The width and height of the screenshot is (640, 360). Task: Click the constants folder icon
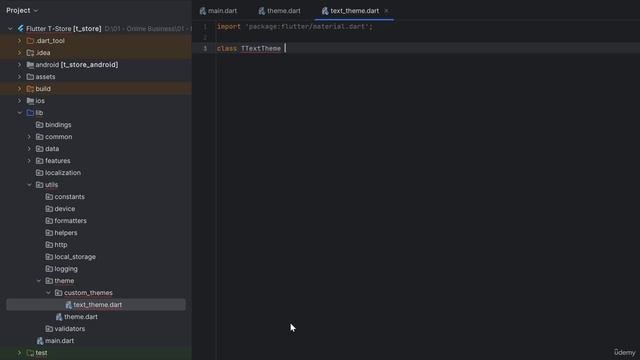[x=49, y=197]
